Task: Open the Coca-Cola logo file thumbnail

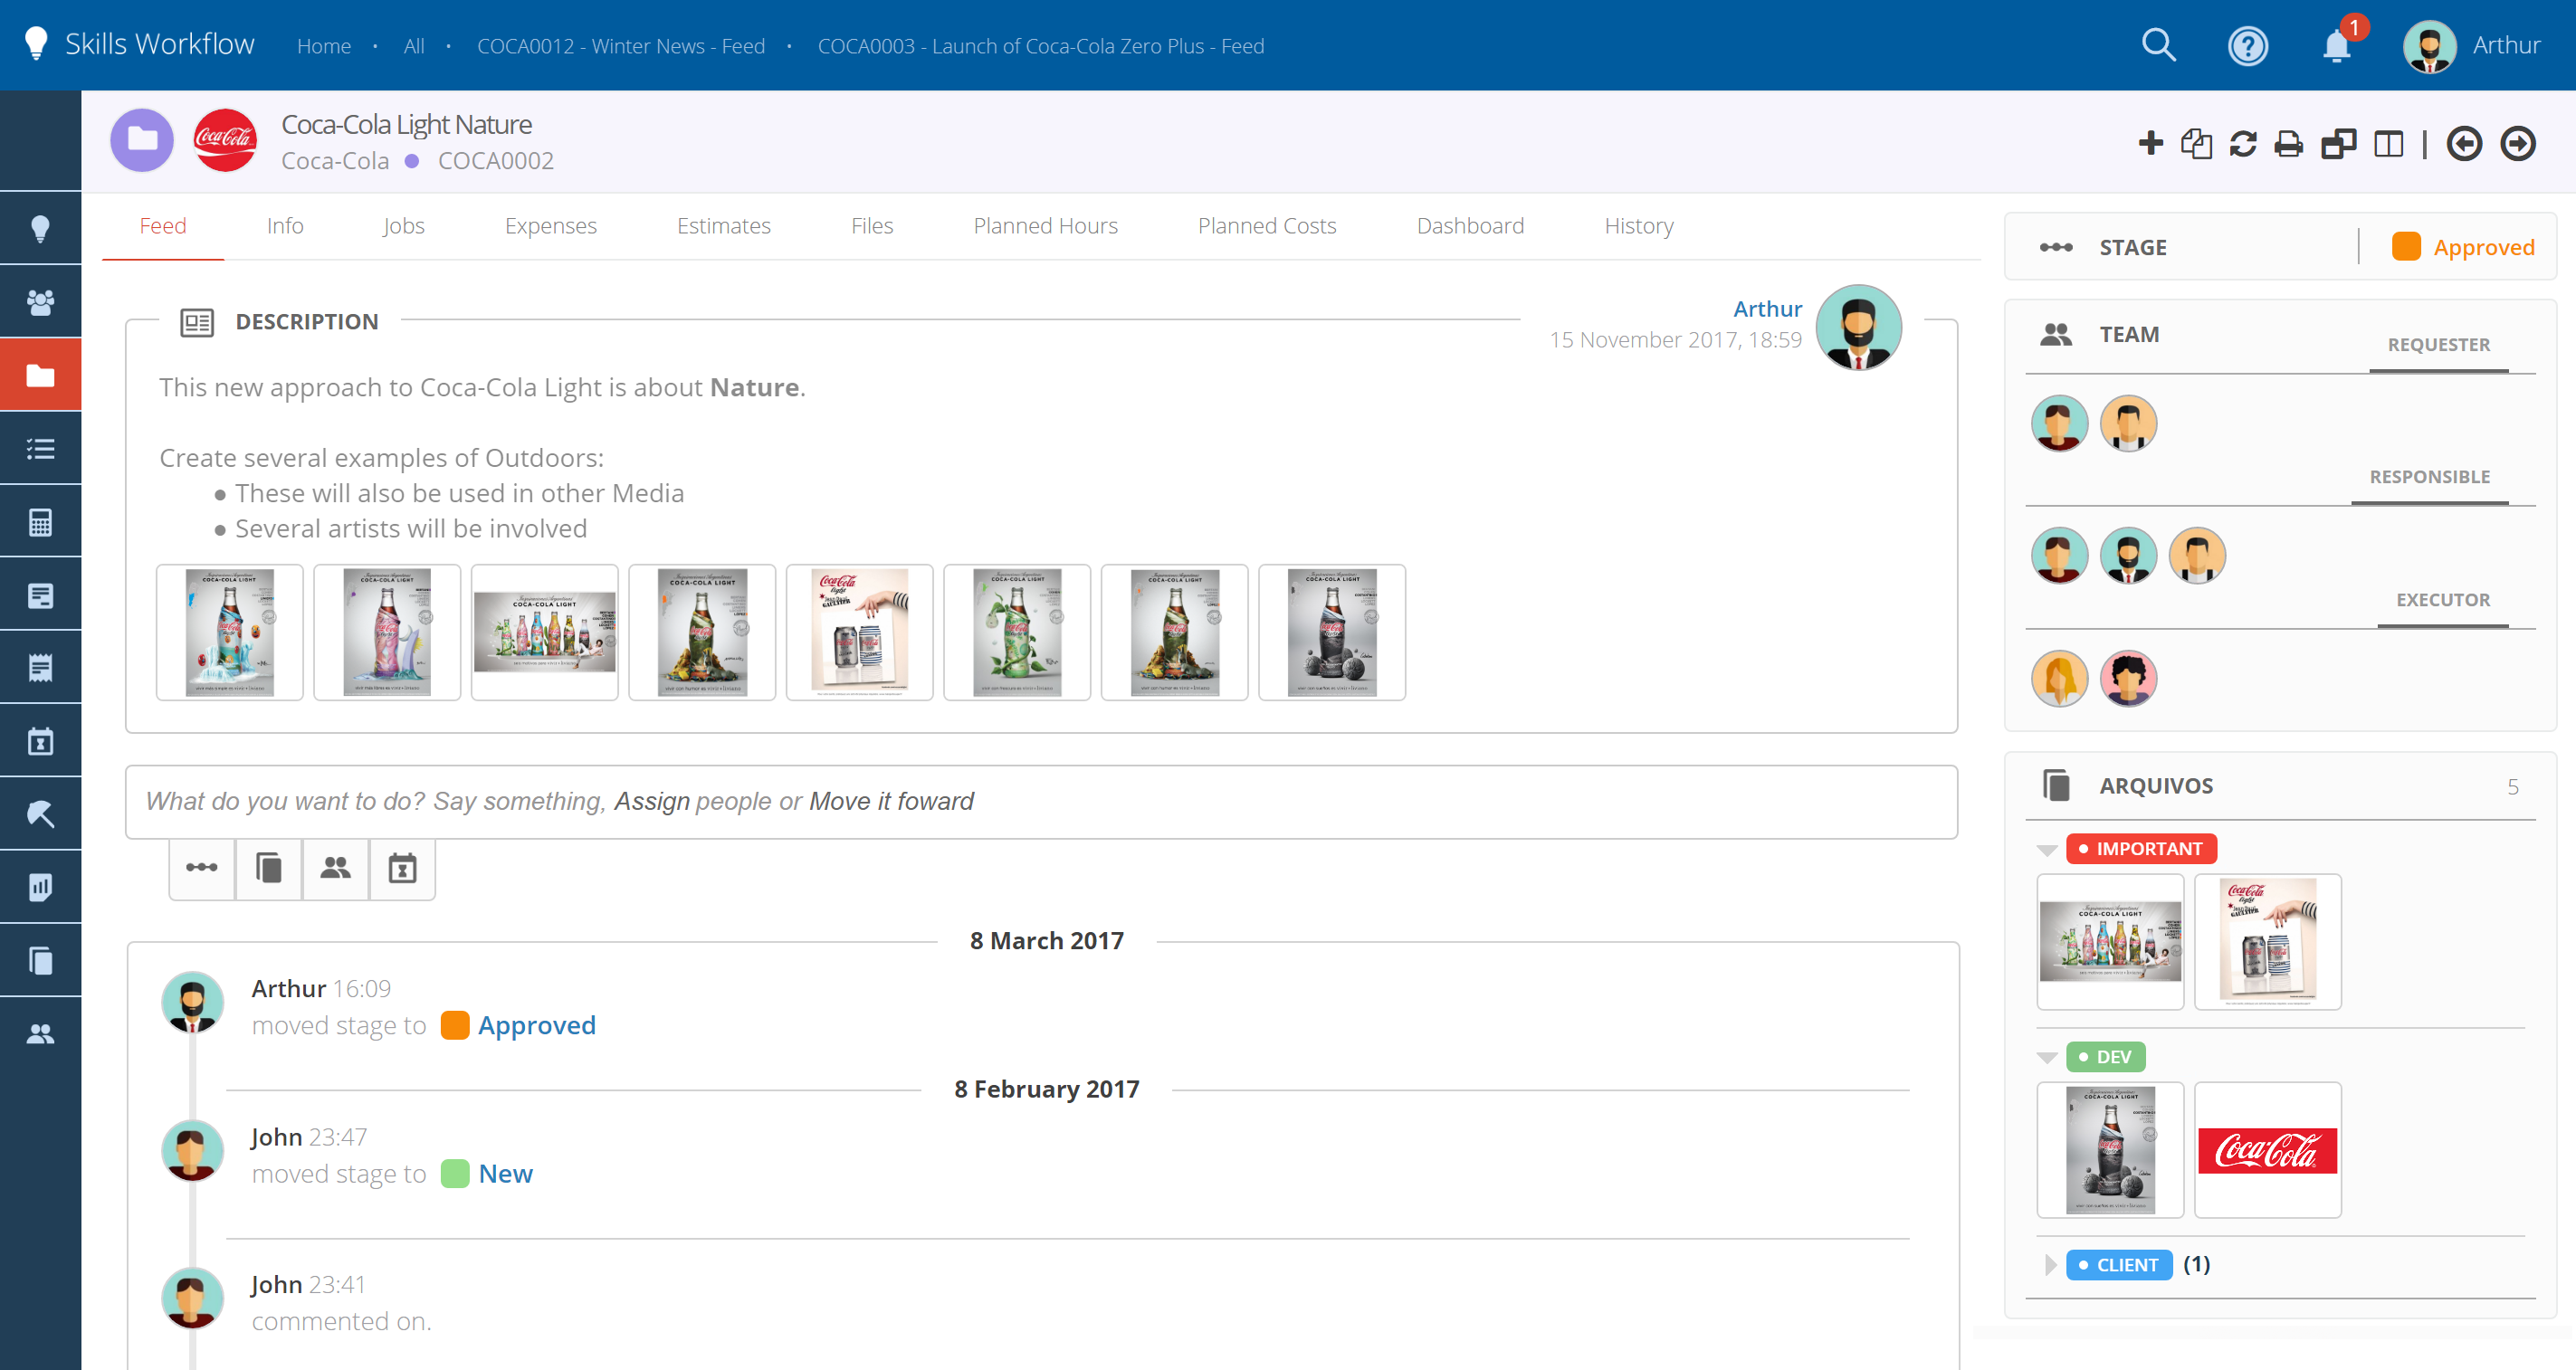Action: 2267,1150
